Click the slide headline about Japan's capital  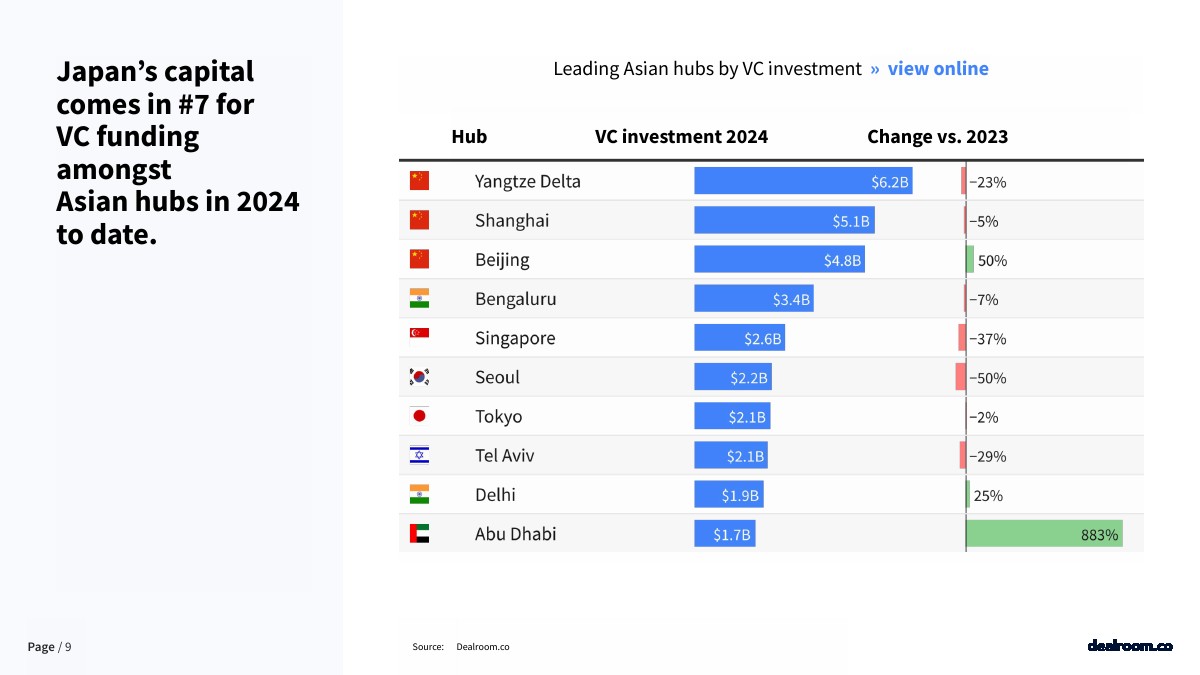(177, 153)
